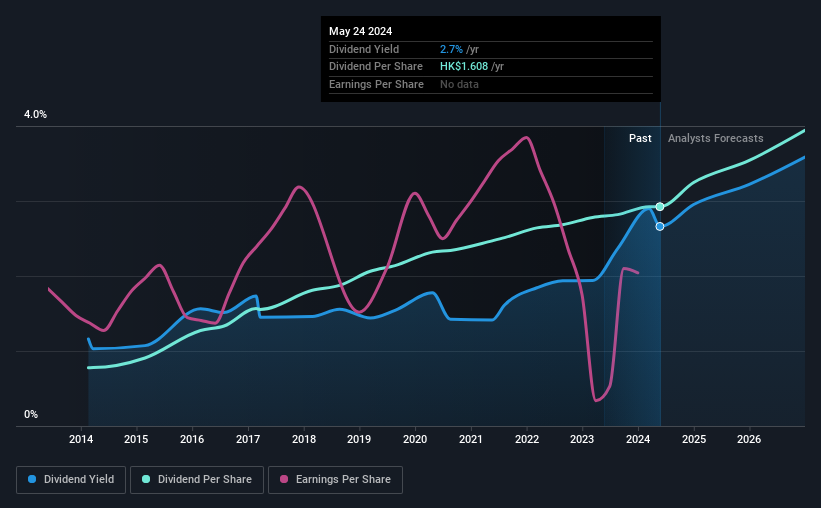Click the Earnings Per Share tooltip row
821x508 pixels.
[491, 84]
